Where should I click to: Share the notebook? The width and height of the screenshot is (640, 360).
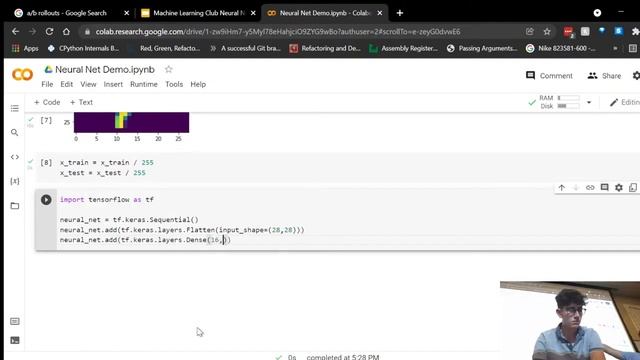tap(604, 76)
